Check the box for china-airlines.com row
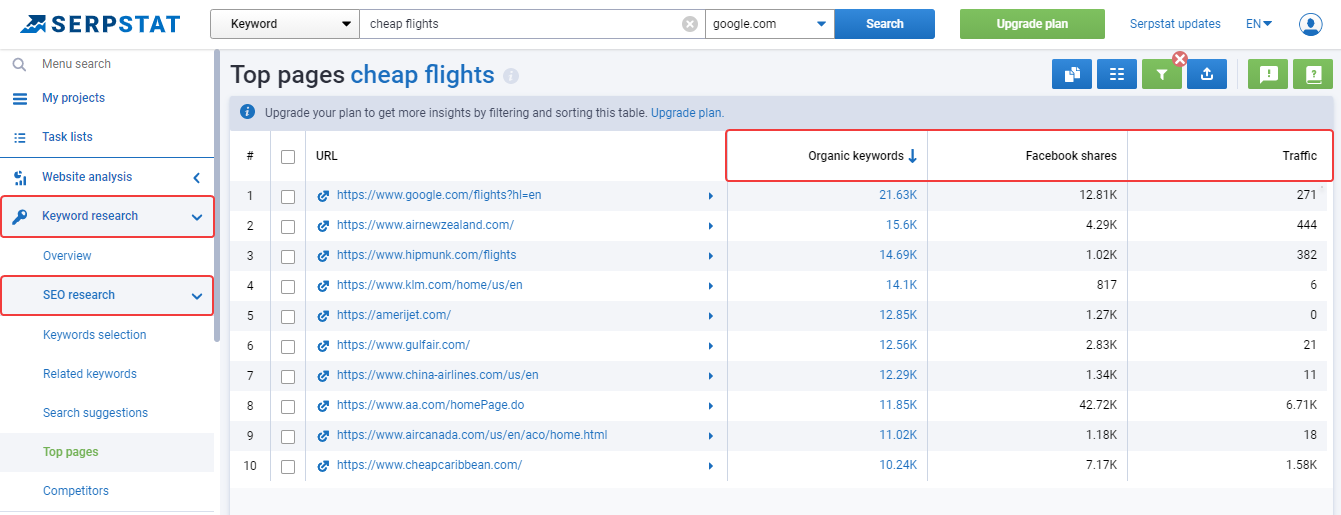 [288, 376]
